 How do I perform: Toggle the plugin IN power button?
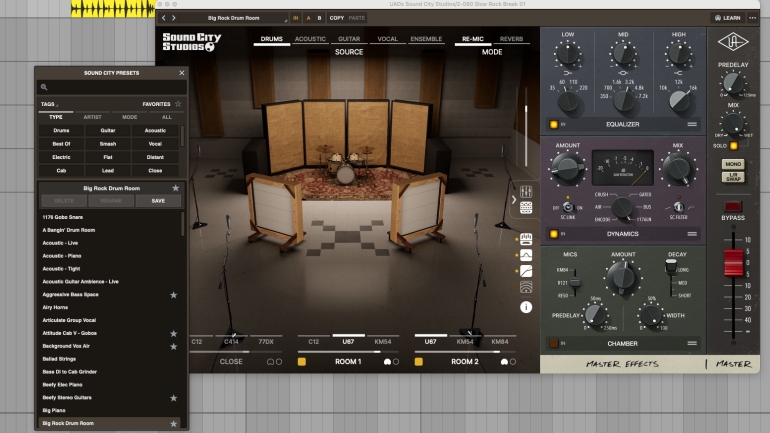coord(295,18)
